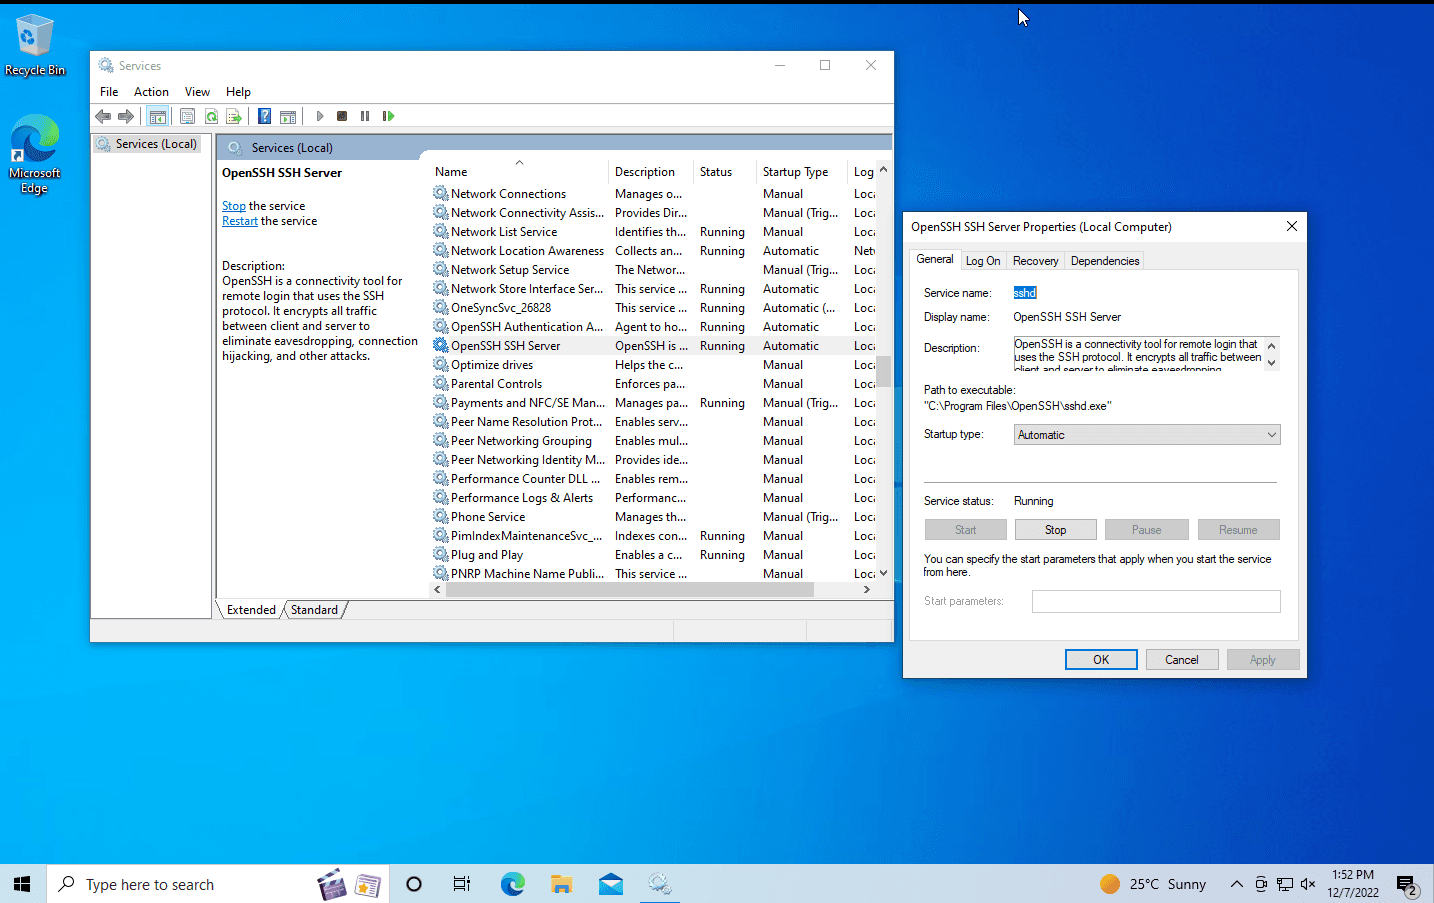Viewport: 1434px width, 903px height.
Task: Switch to the Recovery tab
Action: point(1035,261)
